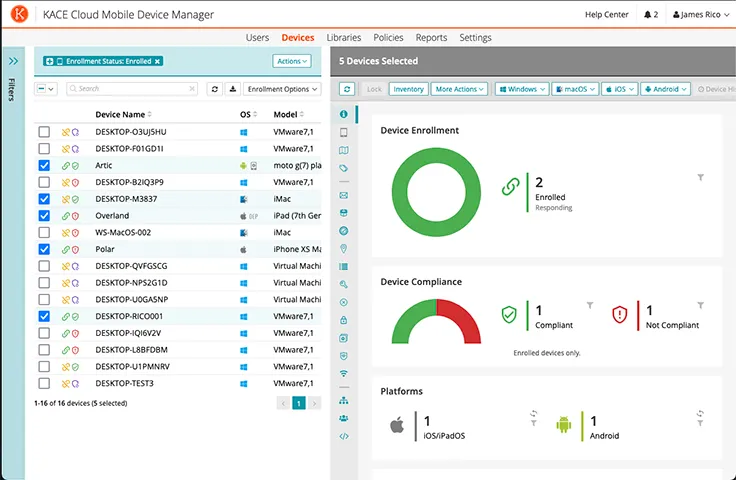The height and width of the screenshot is (480, 736).
Task: Click the export download icon beside search
Action: [232, 89]
